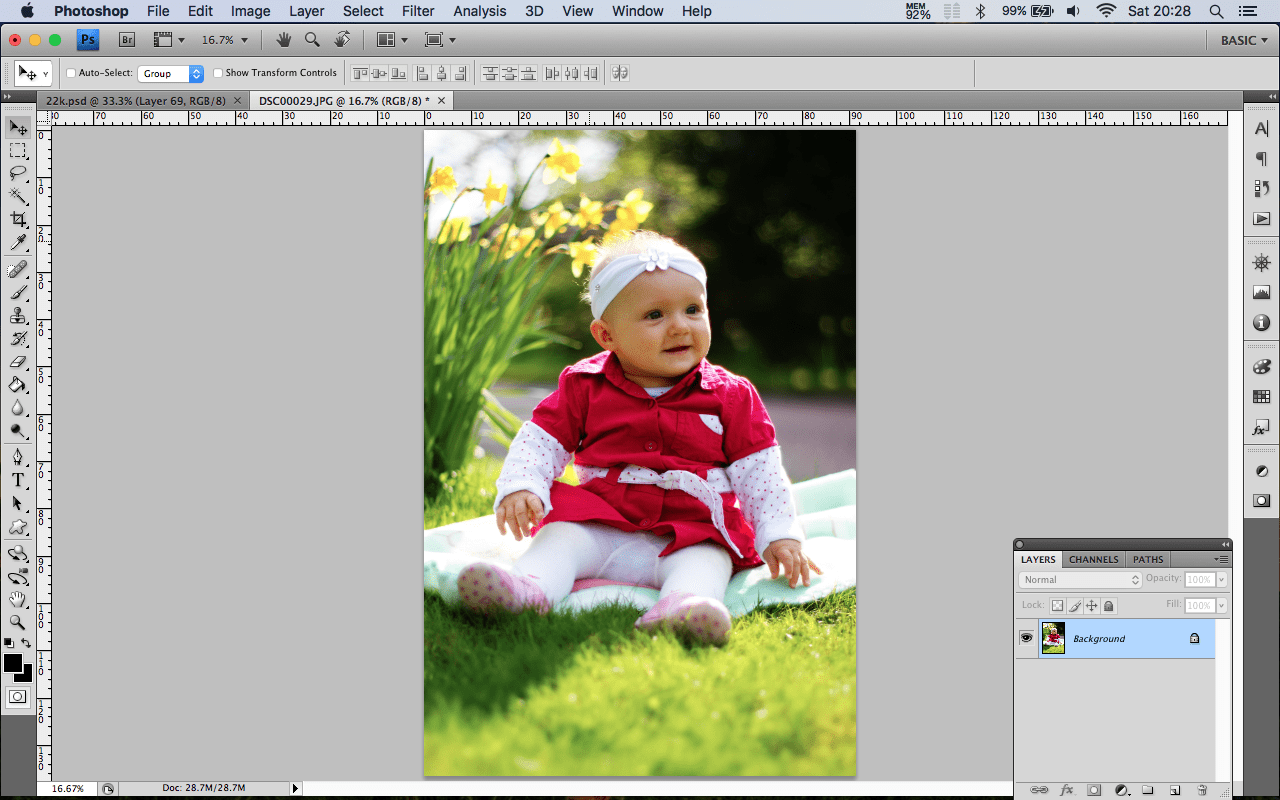Image resolution: width=1280 pixels, height=800 pixels.
Task: Switch to the Channels tab
Action: pos(1093,559)
